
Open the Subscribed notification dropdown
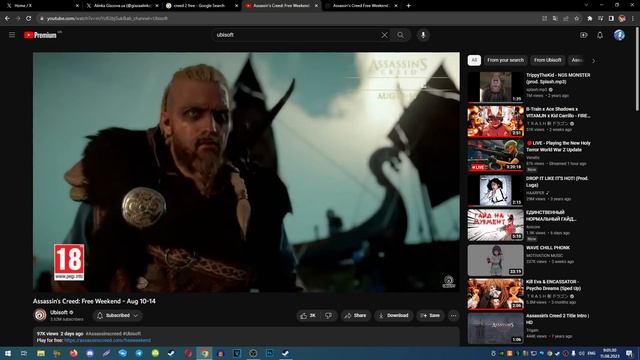coord(118,316)
